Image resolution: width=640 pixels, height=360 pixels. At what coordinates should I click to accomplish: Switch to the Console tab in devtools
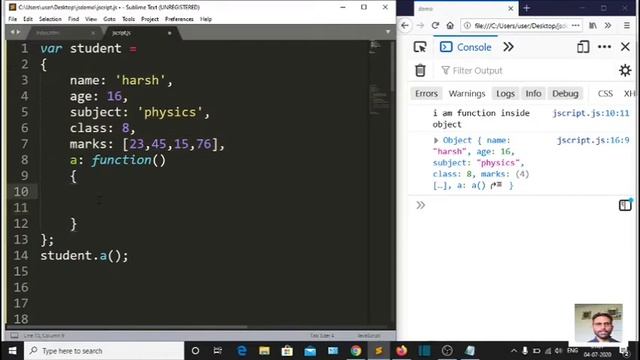coord(466,47)
